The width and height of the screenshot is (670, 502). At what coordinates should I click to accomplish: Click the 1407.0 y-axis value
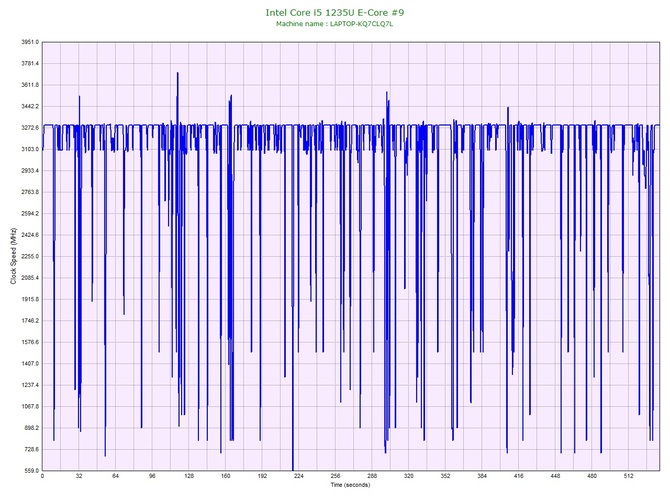pyautogui.click(x=30, y=364)
